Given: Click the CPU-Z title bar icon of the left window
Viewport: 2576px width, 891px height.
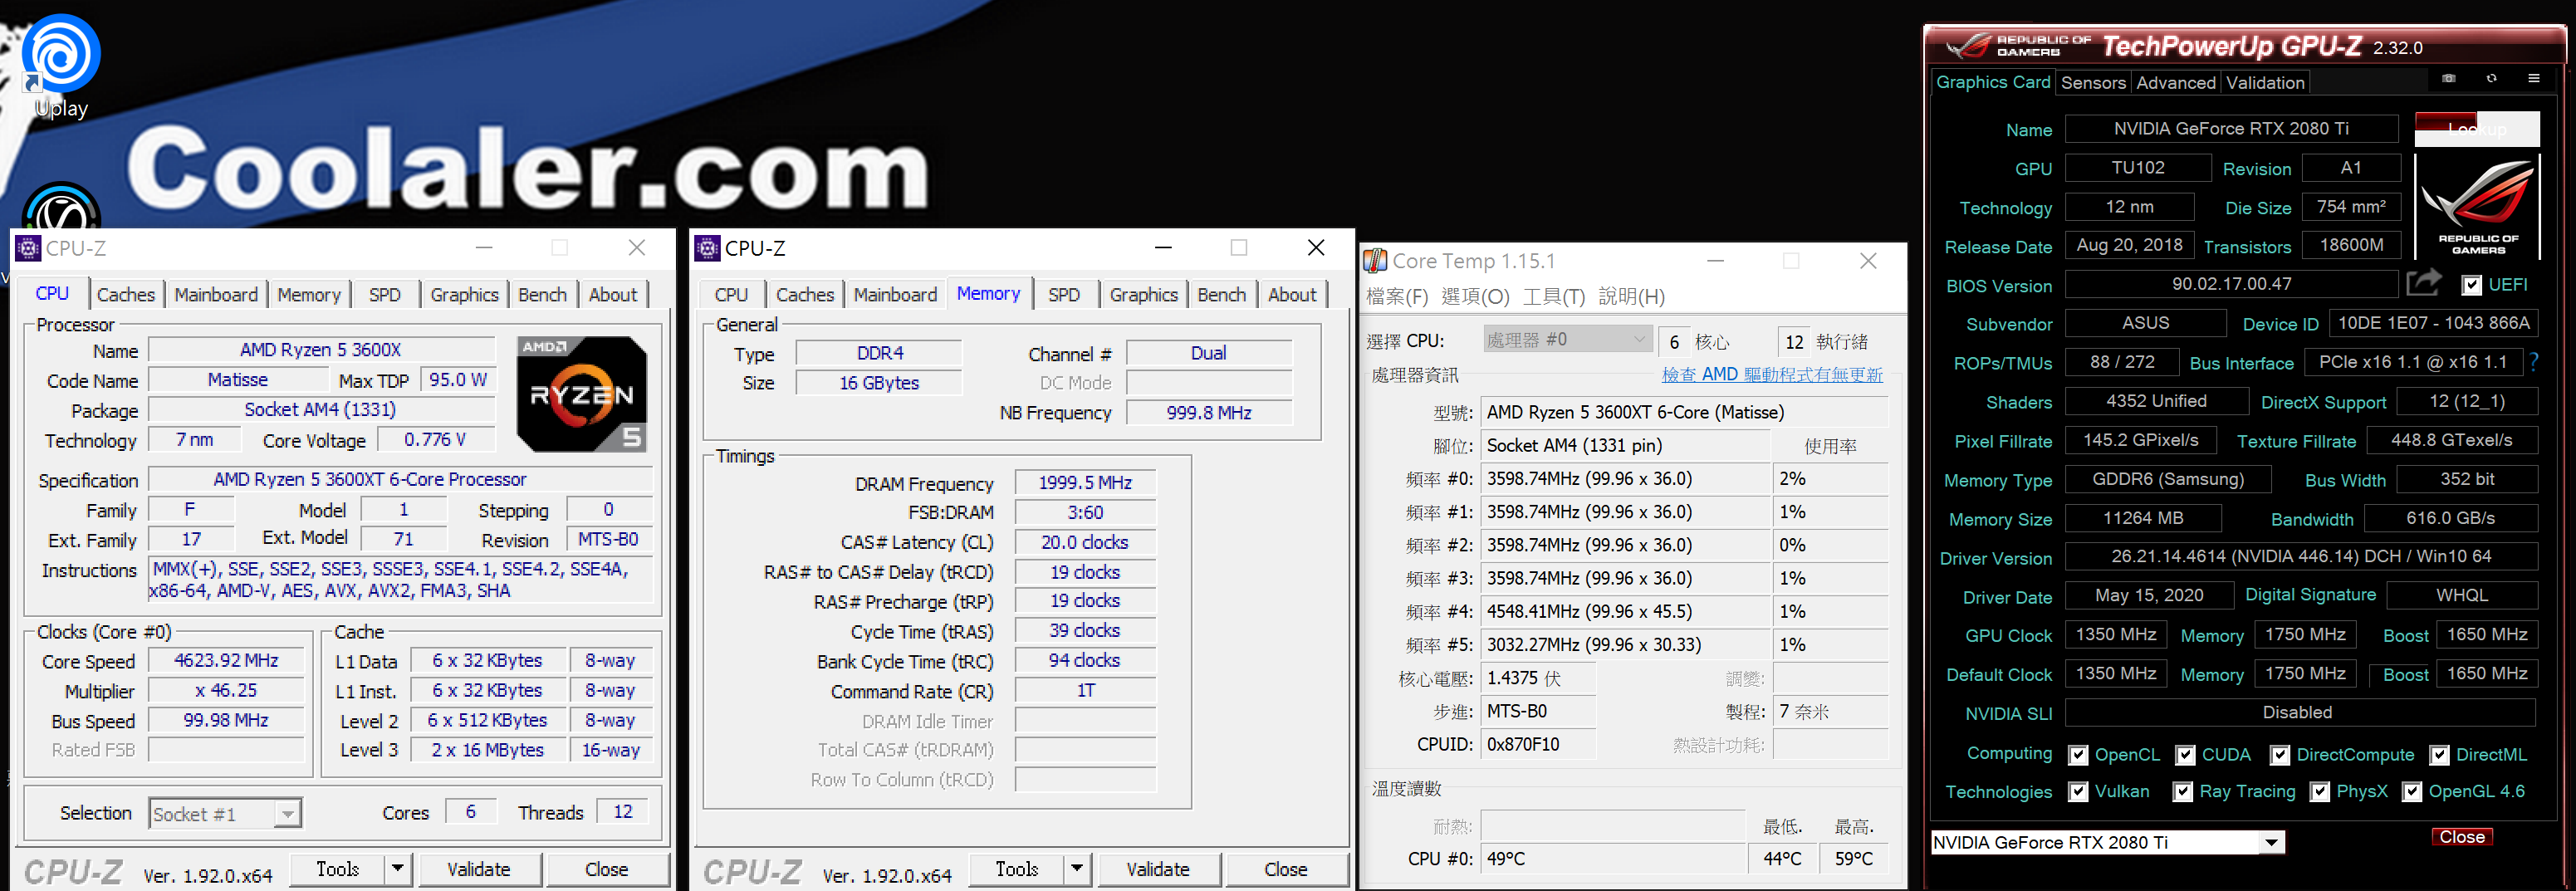Looking at the screenshot, I should tap(28, 248).
